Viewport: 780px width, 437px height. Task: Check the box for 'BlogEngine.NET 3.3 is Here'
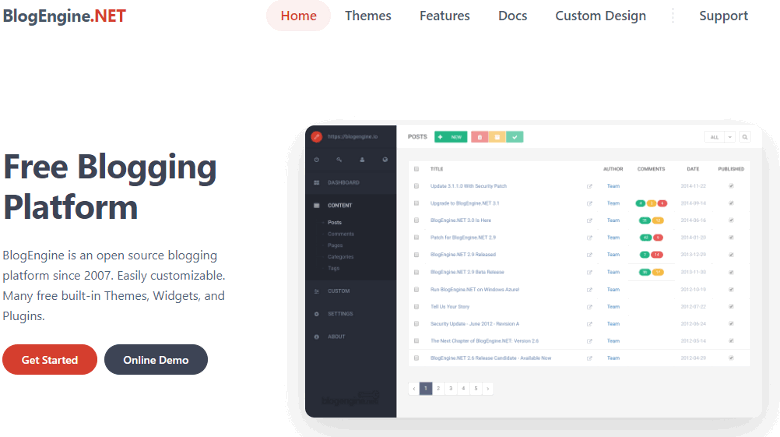click(417, 220)
